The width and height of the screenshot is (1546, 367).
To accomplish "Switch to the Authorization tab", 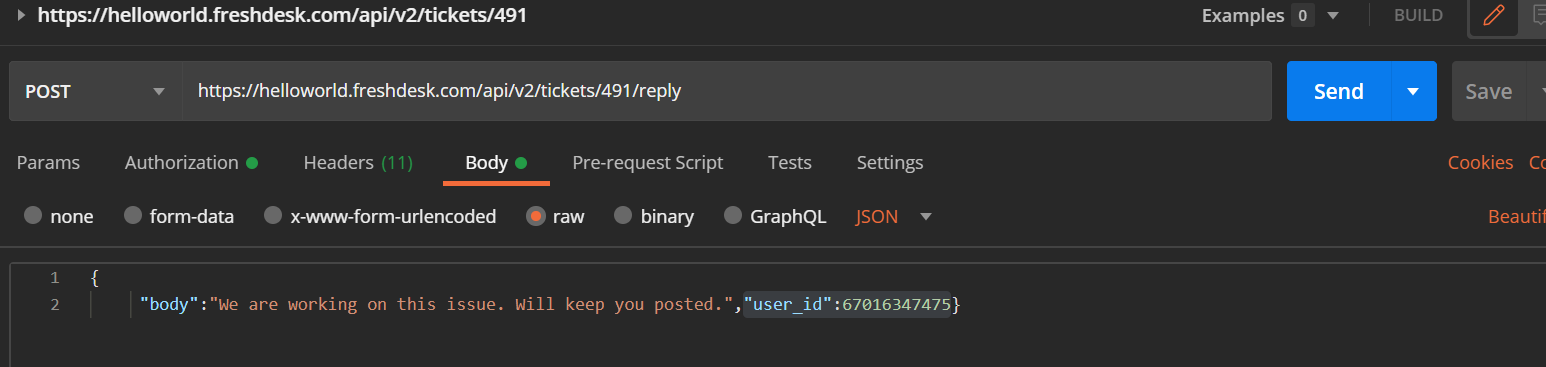I will click(191, 162).
